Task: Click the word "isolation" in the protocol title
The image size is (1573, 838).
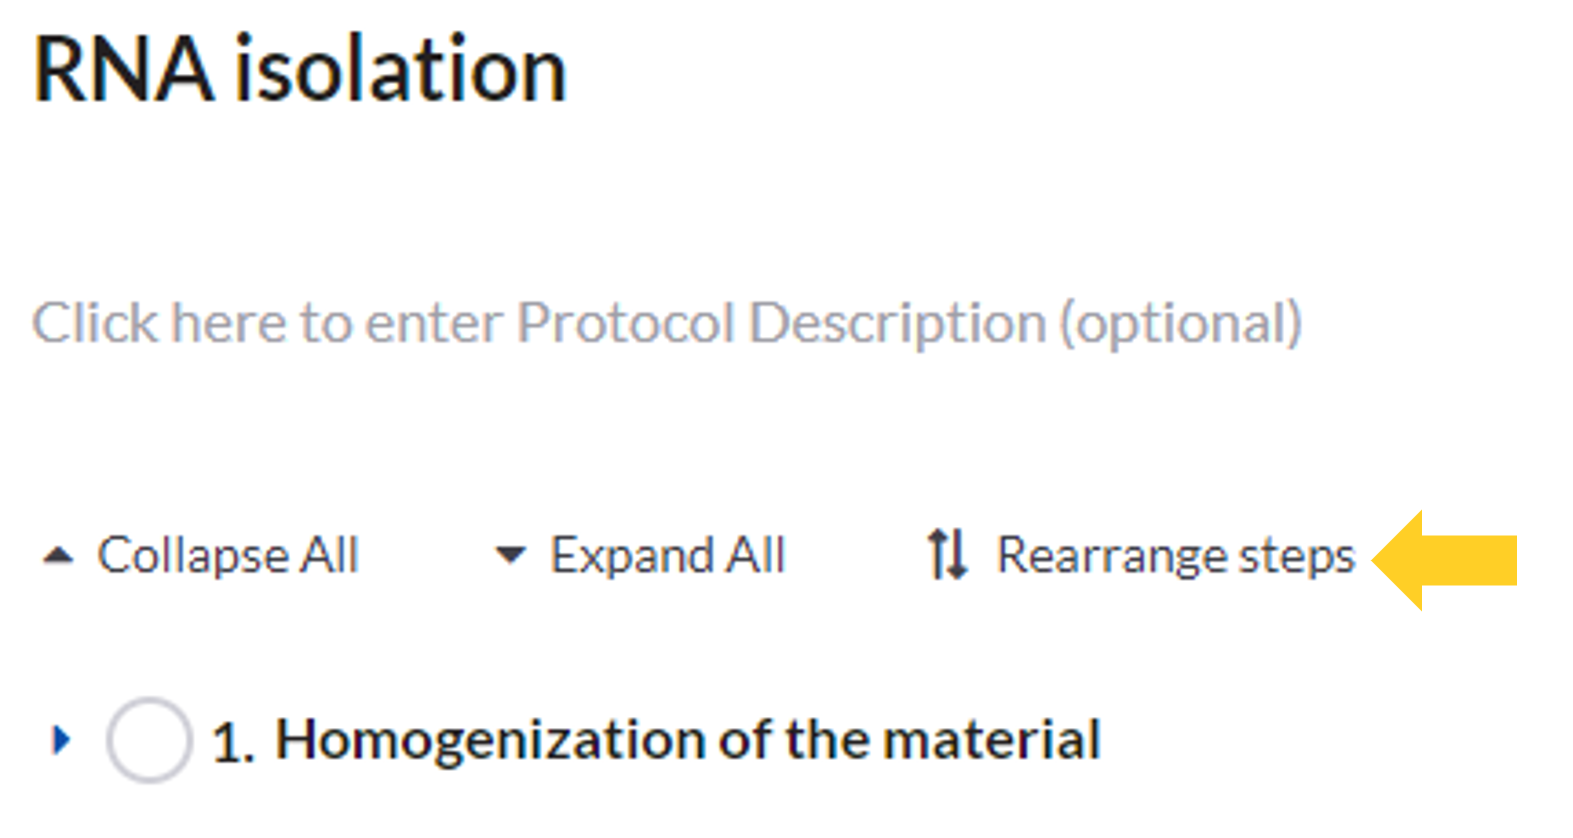Action: pyautogui.click(x=400, y=70)
